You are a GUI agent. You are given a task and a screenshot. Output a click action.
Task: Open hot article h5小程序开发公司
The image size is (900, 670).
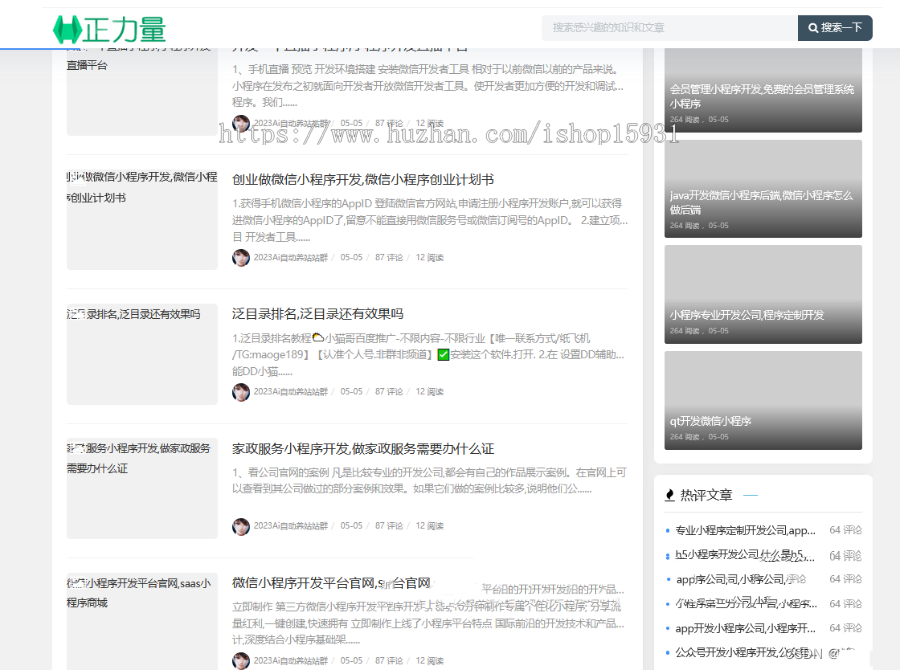coord(745,555)
